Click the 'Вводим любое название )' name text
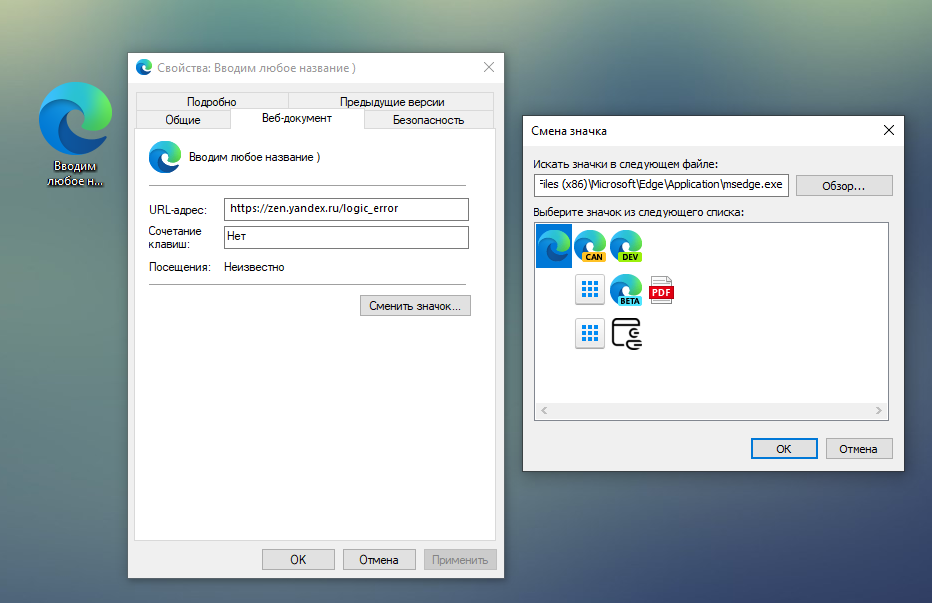The image size is (932, 603). pyautogui.click(x=254, y=157)
